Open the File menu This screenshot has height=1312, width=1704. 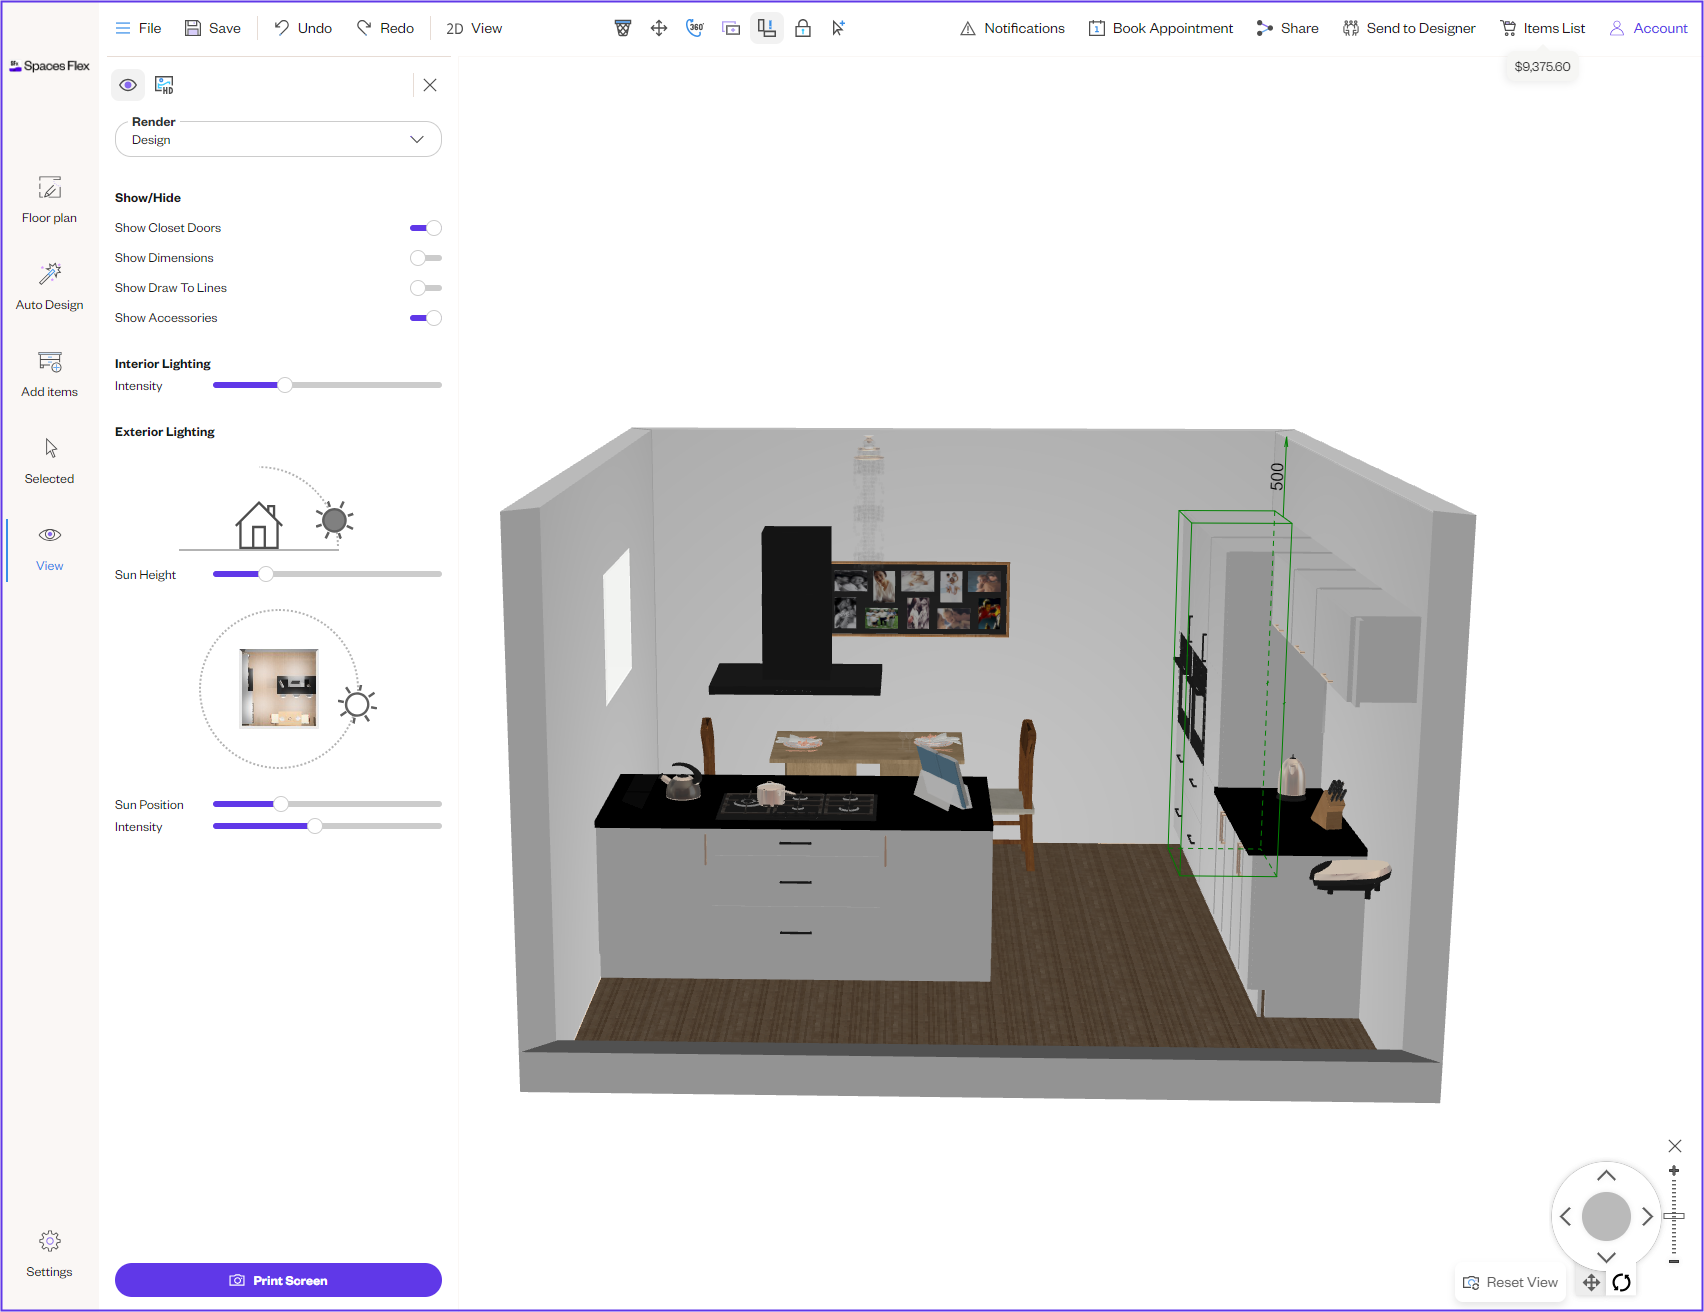pyautogui.click(x=138, y=28)
